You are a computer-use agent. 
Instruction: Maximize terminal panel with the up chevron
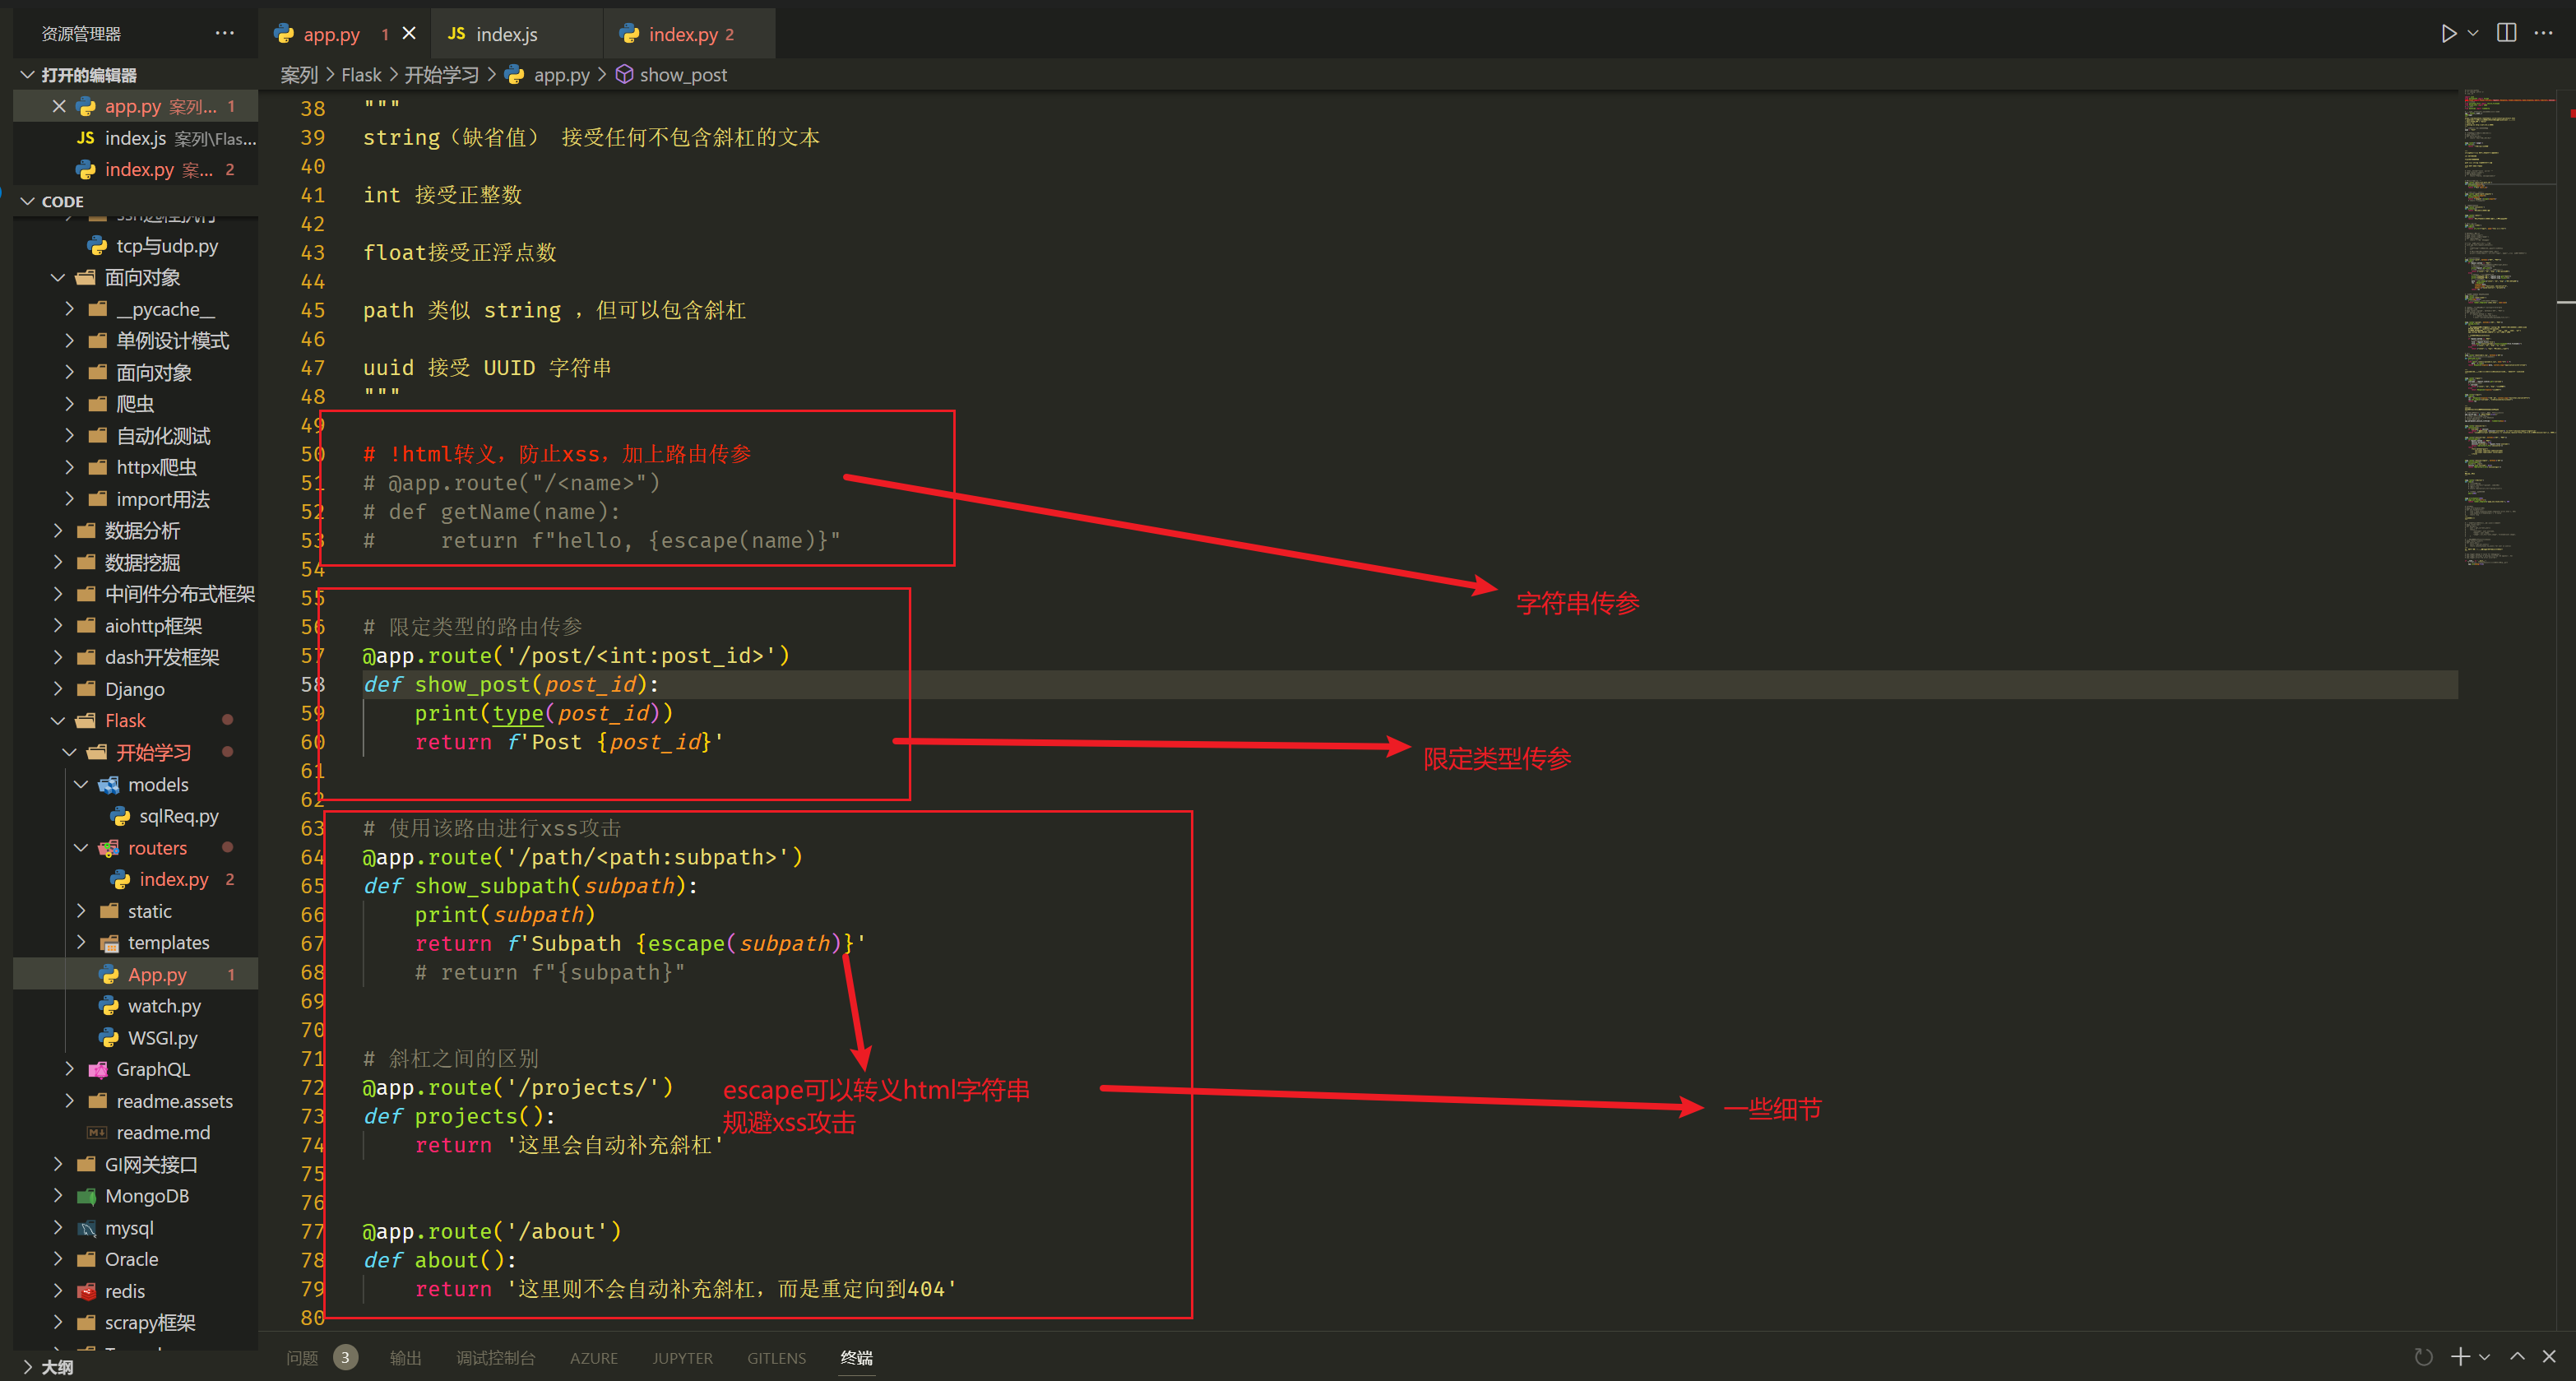[x=2517, y=1356]
